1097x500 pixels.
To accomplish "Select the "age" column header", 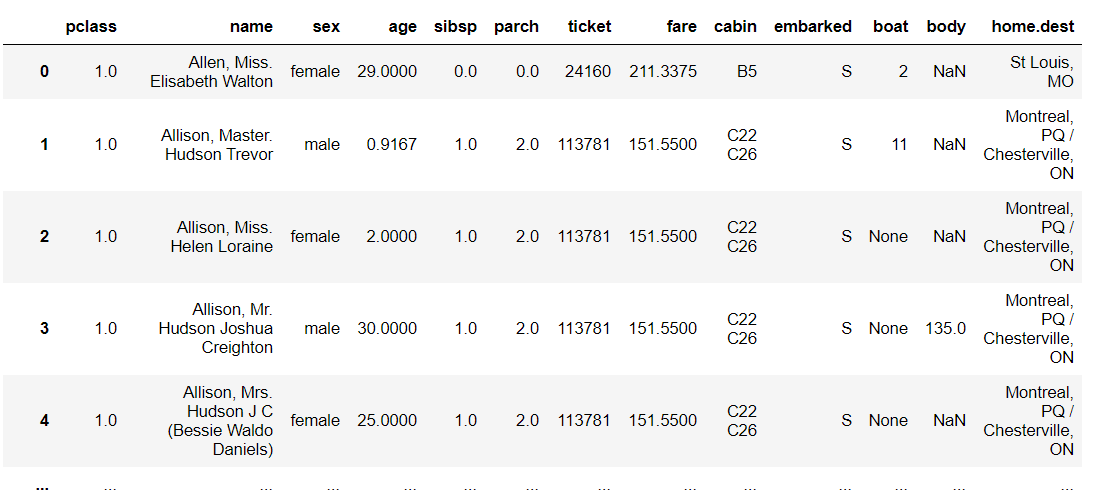I will click(403, 26).
